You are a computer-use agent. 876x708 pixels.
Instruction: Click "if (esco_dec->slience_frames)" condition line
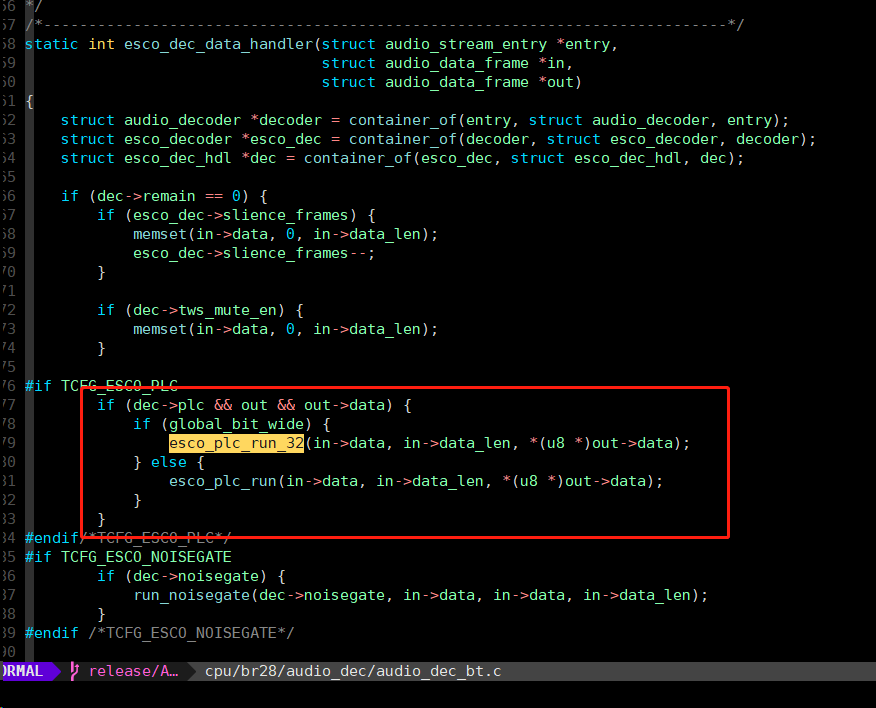[236, 215]
